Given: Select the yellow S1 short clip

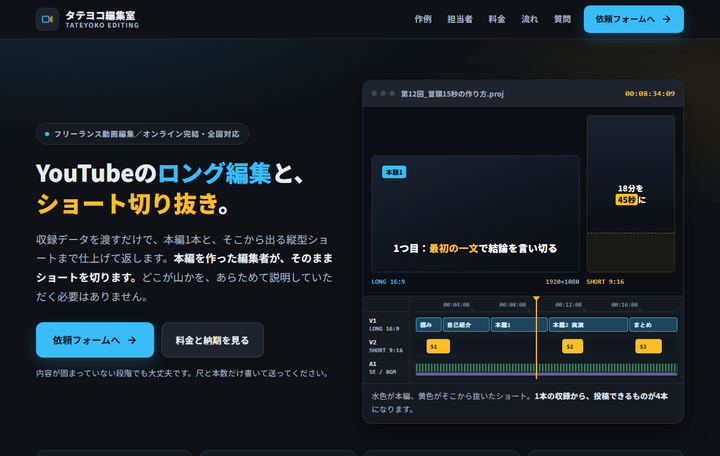Looking at the screenshot, I should click(x=438, y=346).
